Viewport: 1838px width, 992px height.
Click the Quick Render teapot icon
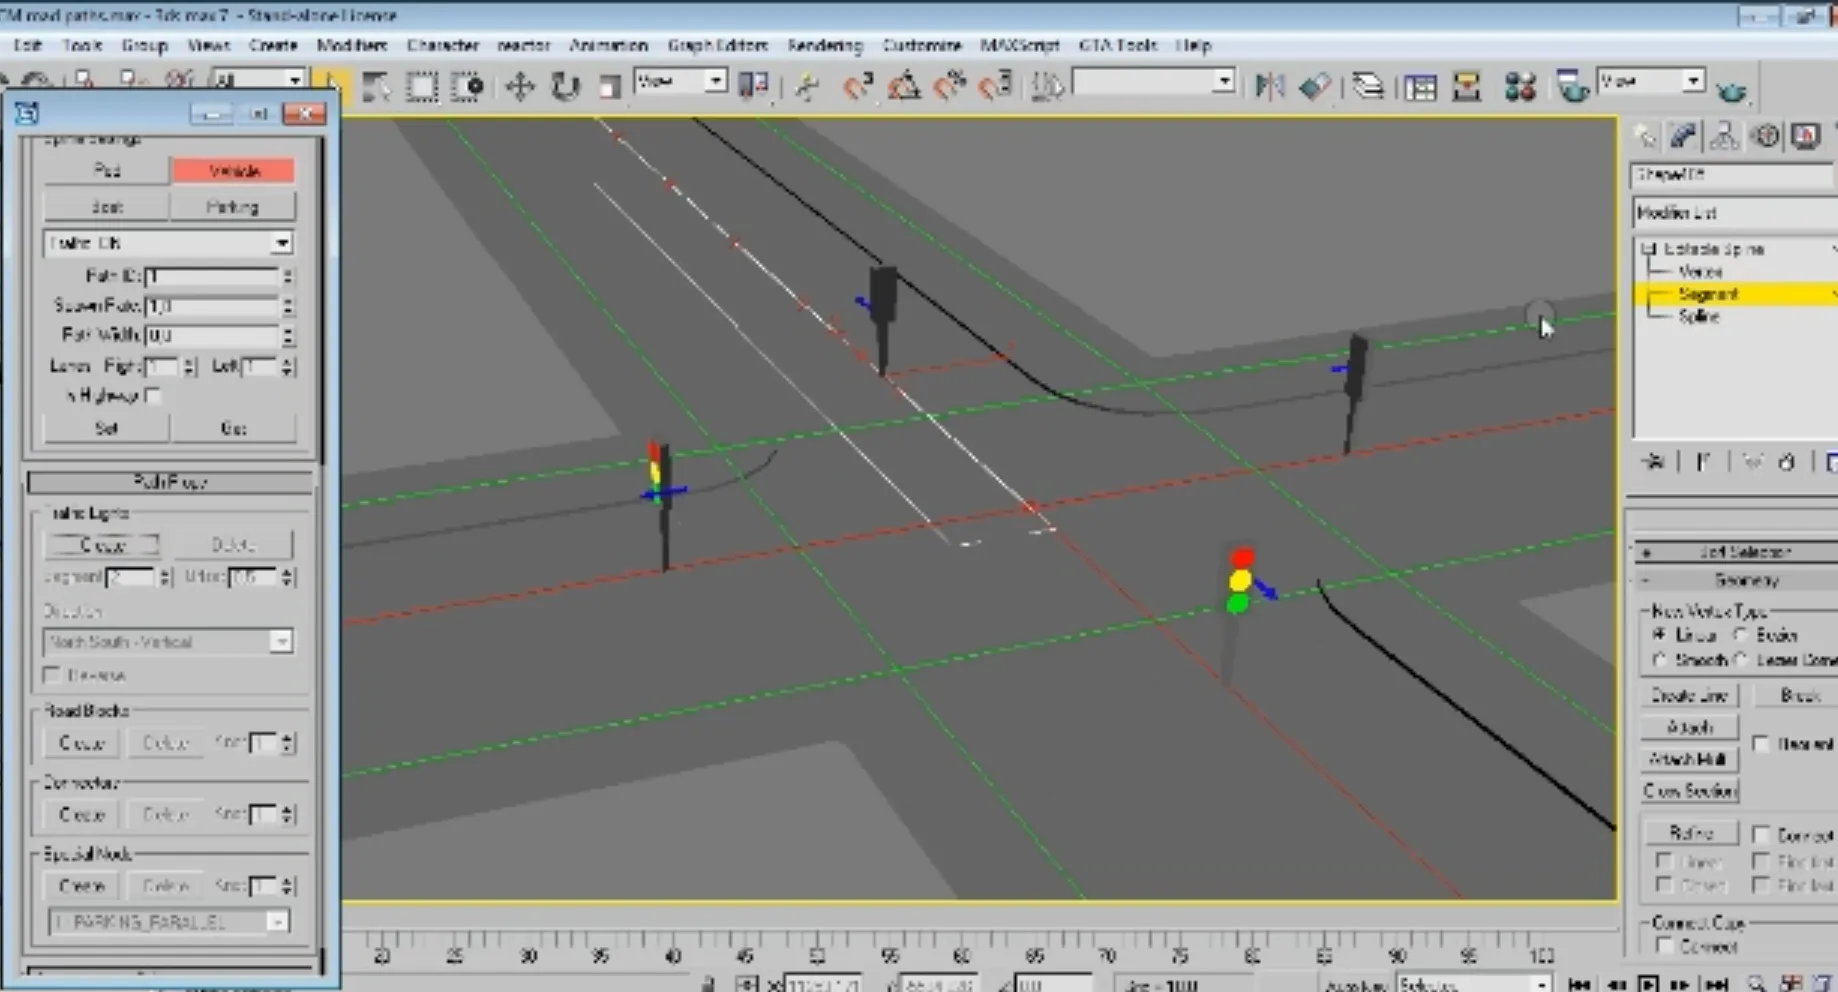pos(1731,92)
